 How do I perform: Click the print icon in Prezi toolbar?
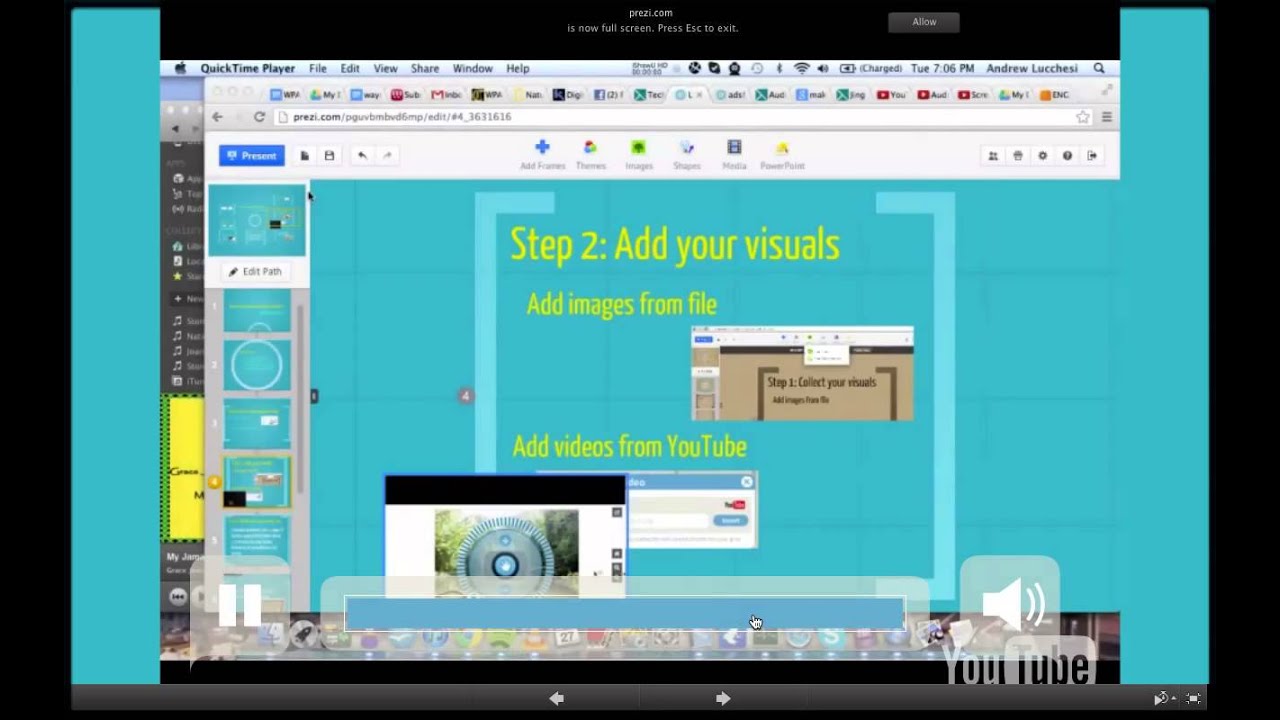pos(1018,156)
